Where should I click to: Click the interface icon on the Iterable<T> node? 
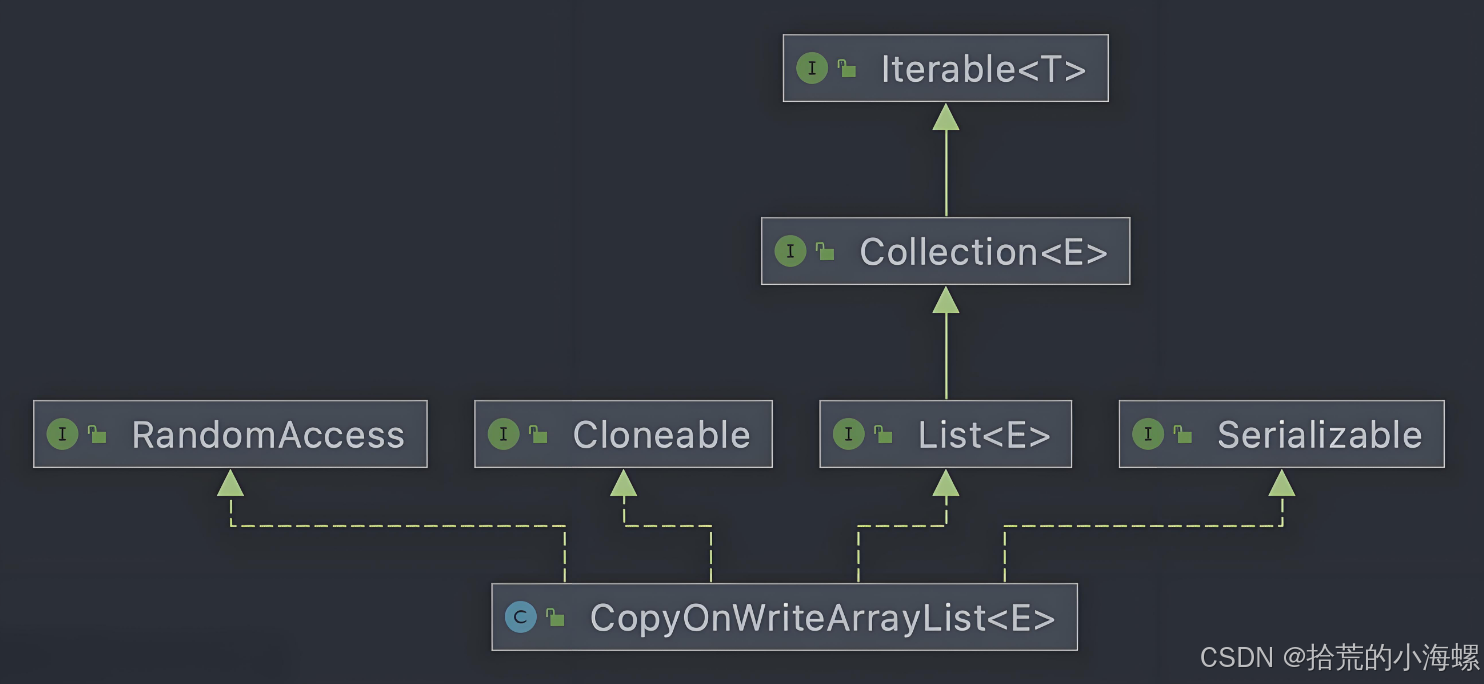click(811, 68)
